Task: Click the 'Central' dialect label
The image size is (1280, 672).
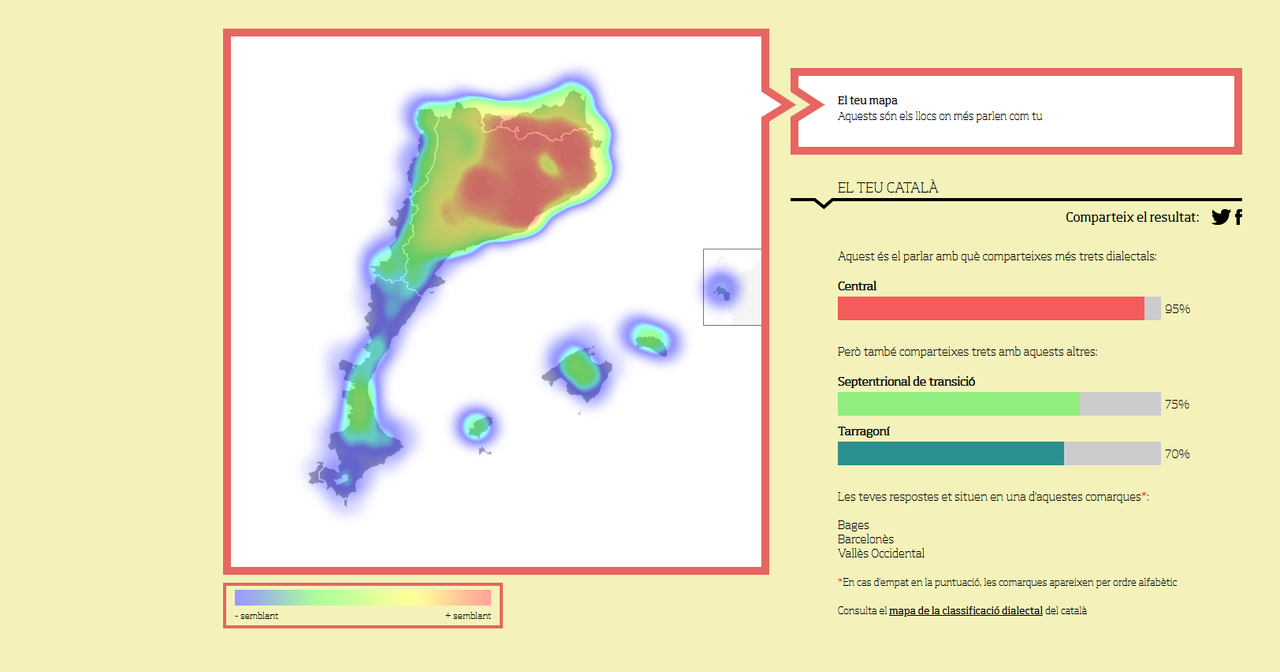Action: pos(857,286)
